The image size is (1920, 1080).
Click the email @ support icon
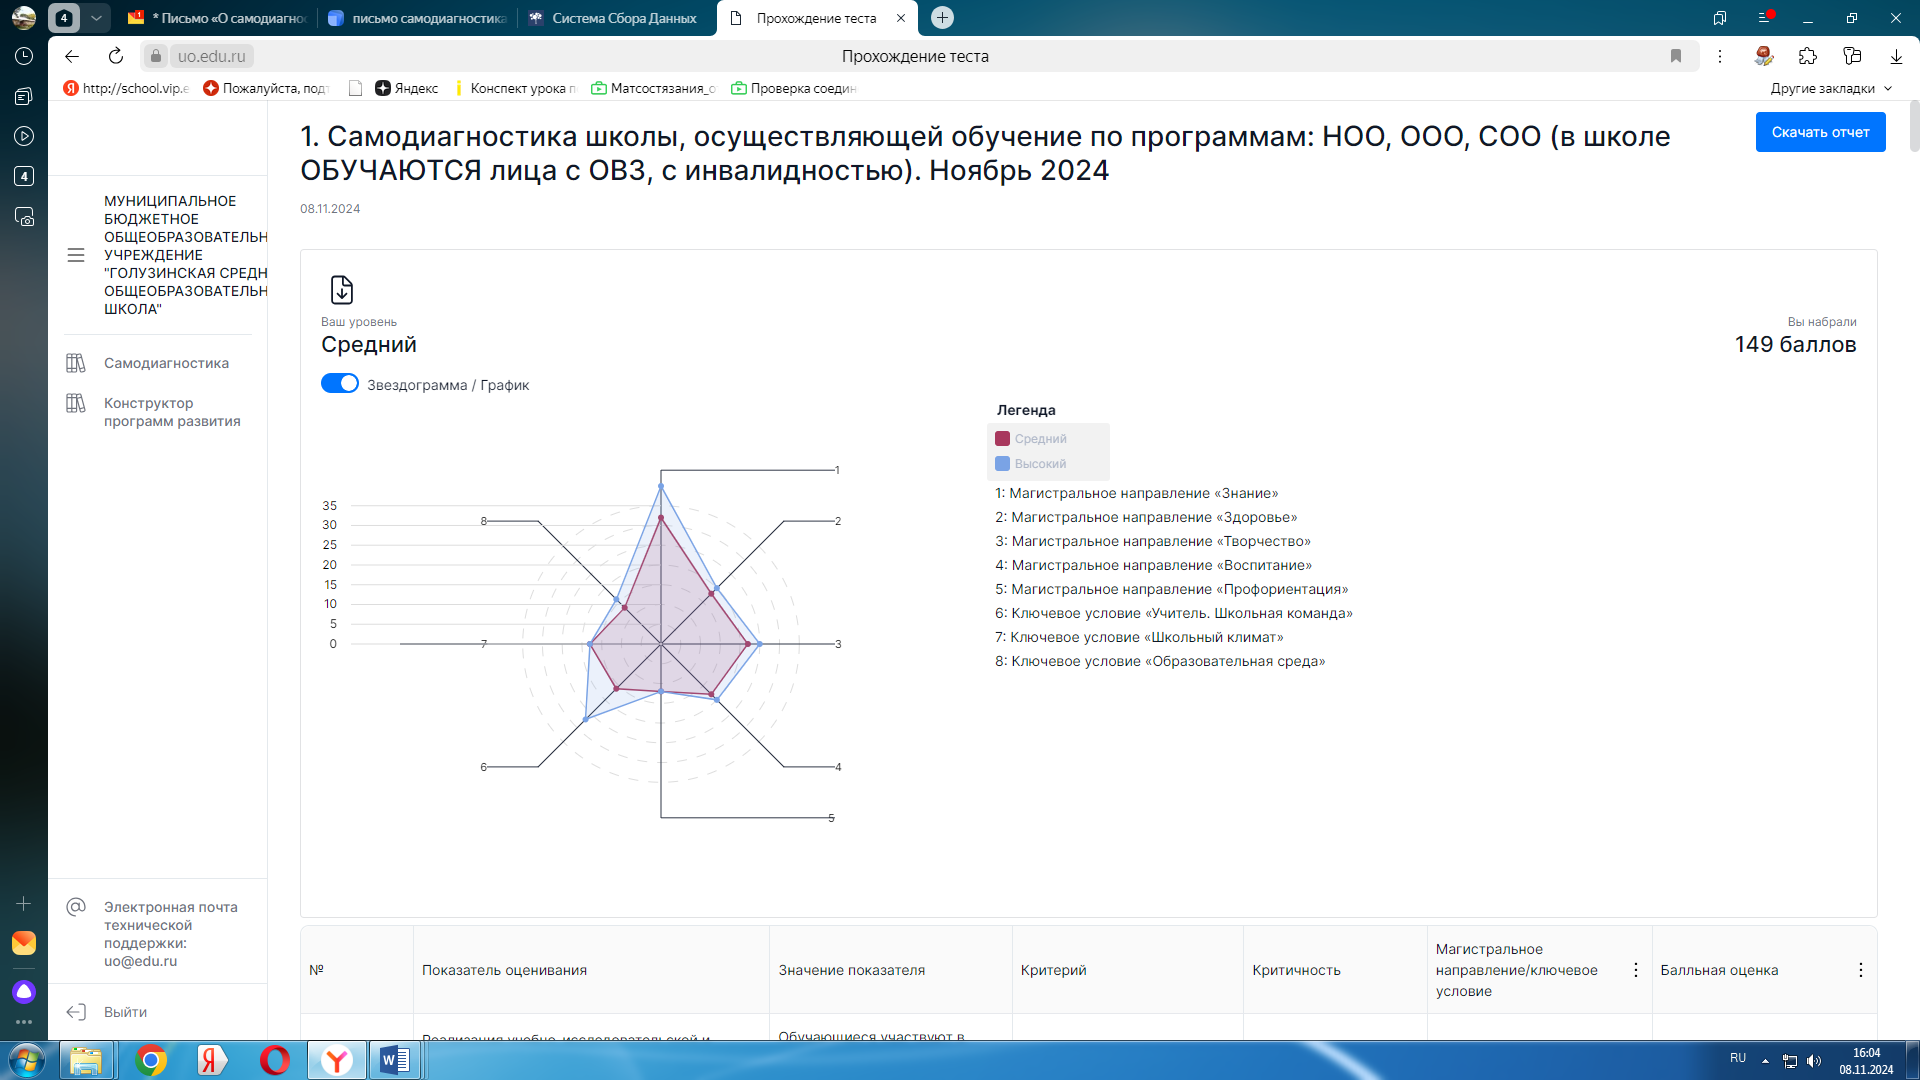(x=76, y=907)
